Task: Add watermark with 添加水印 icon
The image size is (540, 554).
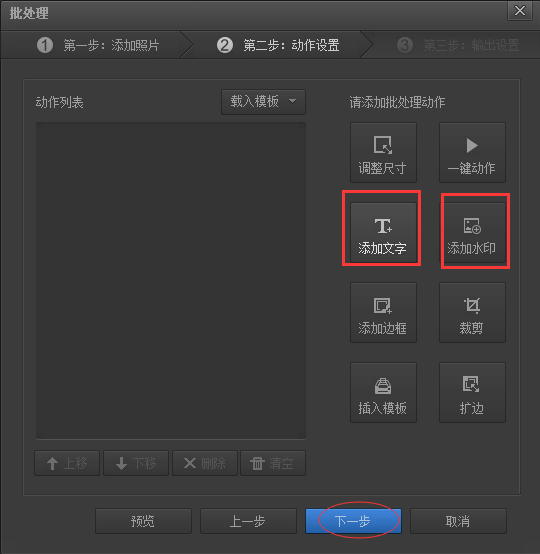Action: 472,232
